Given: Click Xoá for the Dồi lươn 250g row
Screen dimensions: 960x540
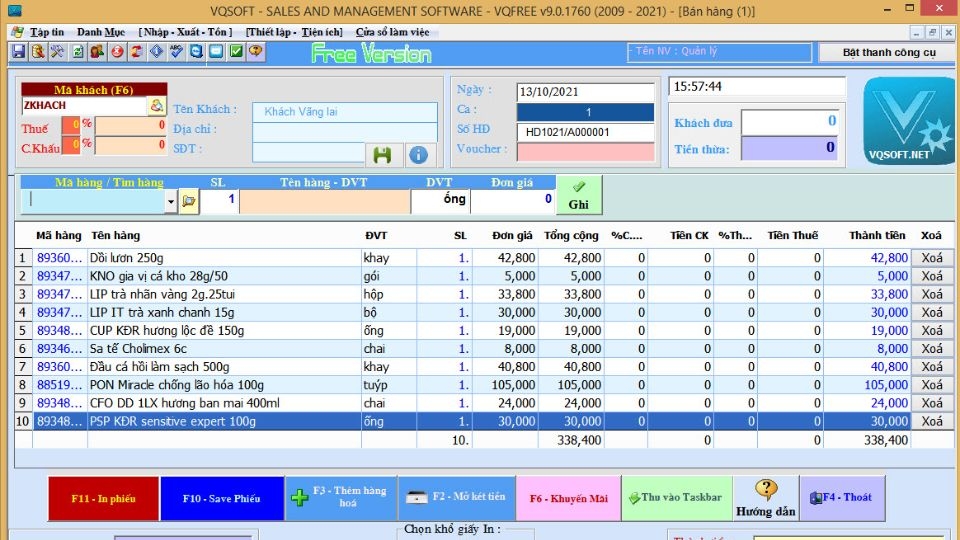Looking at the screenshot, I should pos(931,258).
